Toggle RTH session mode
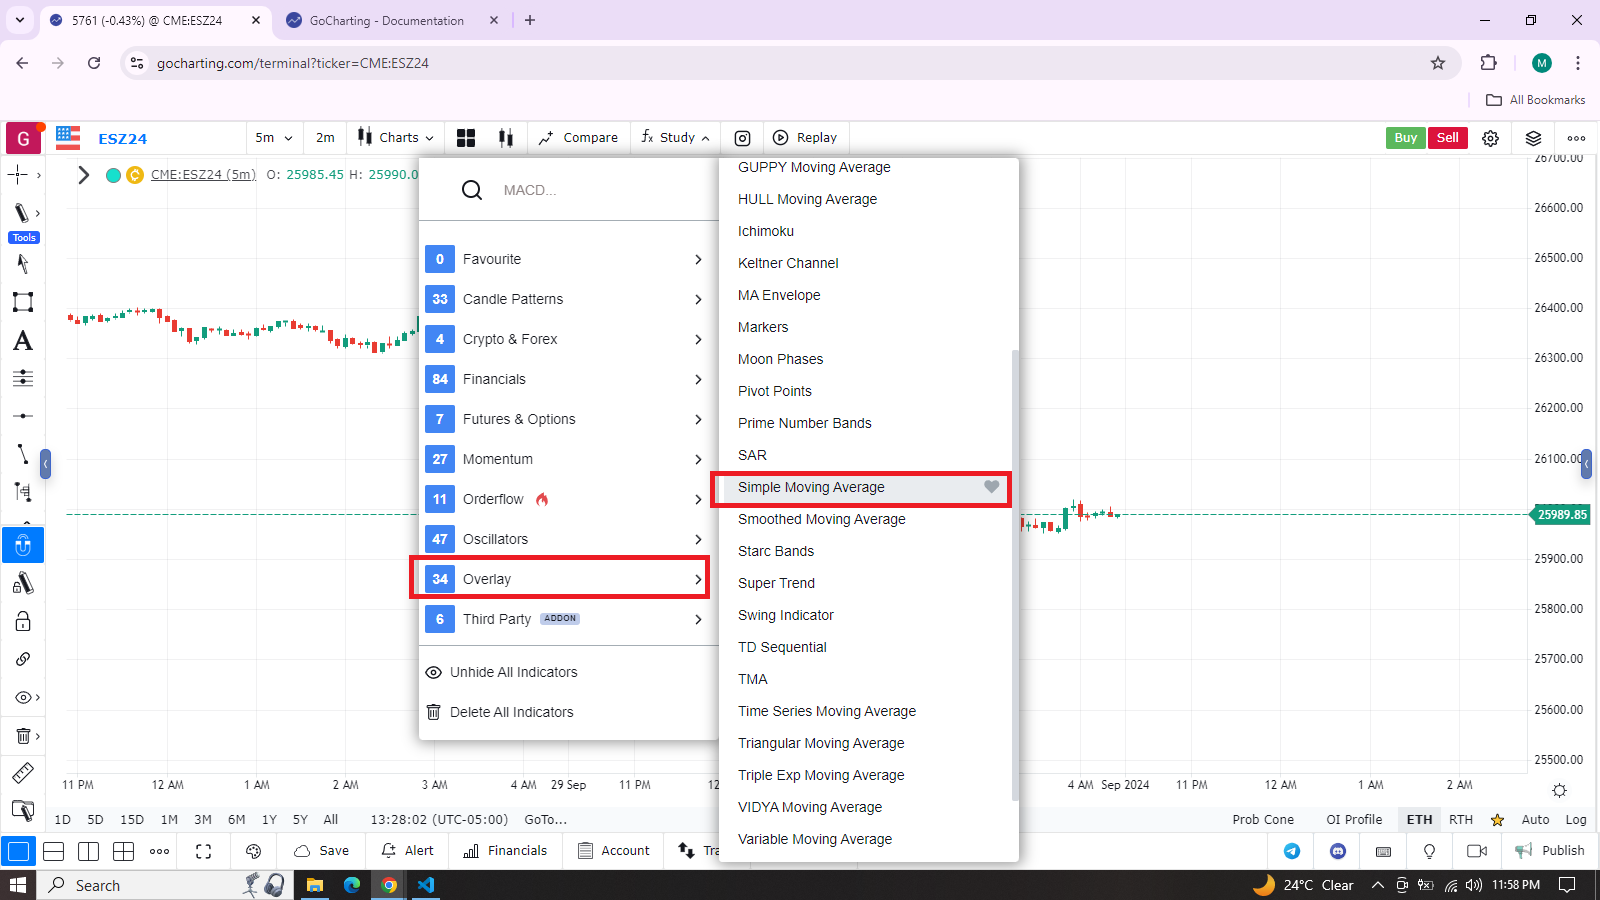1600x900 pixels. 1461,819
